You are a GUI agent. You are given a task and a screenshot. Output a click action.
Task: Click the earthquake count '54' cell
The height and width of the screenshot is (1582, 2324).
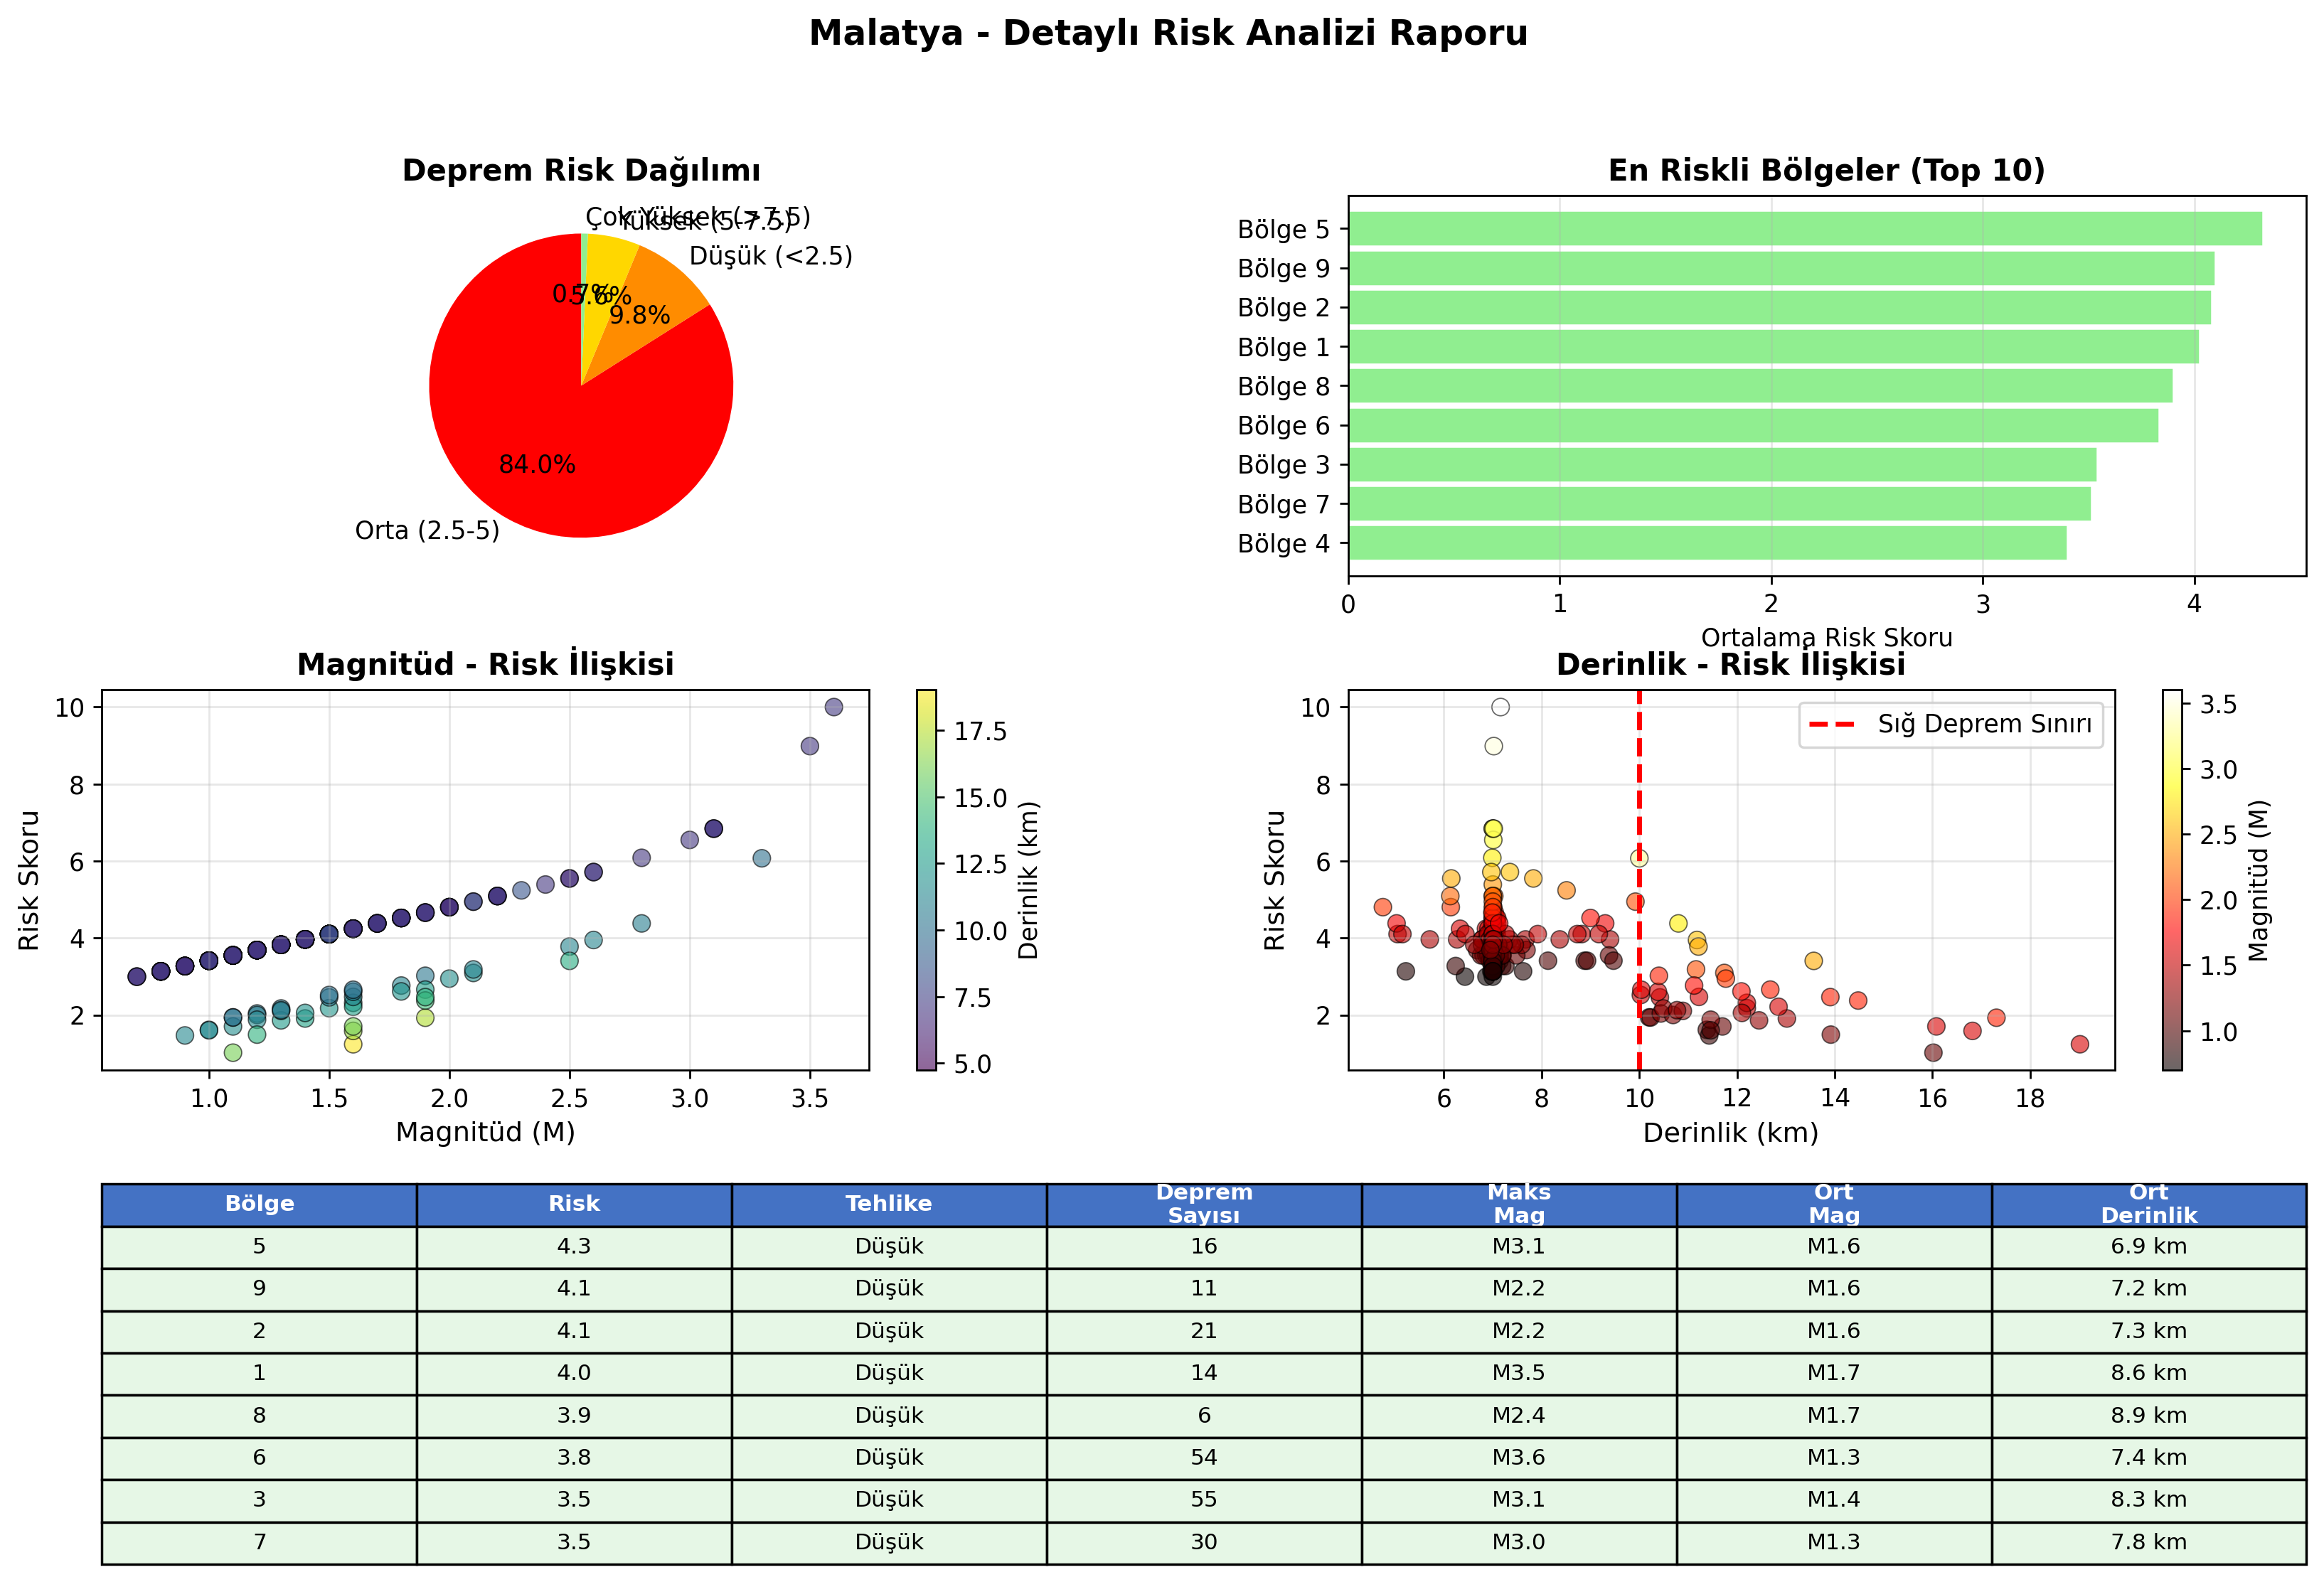(1204, 1458)
